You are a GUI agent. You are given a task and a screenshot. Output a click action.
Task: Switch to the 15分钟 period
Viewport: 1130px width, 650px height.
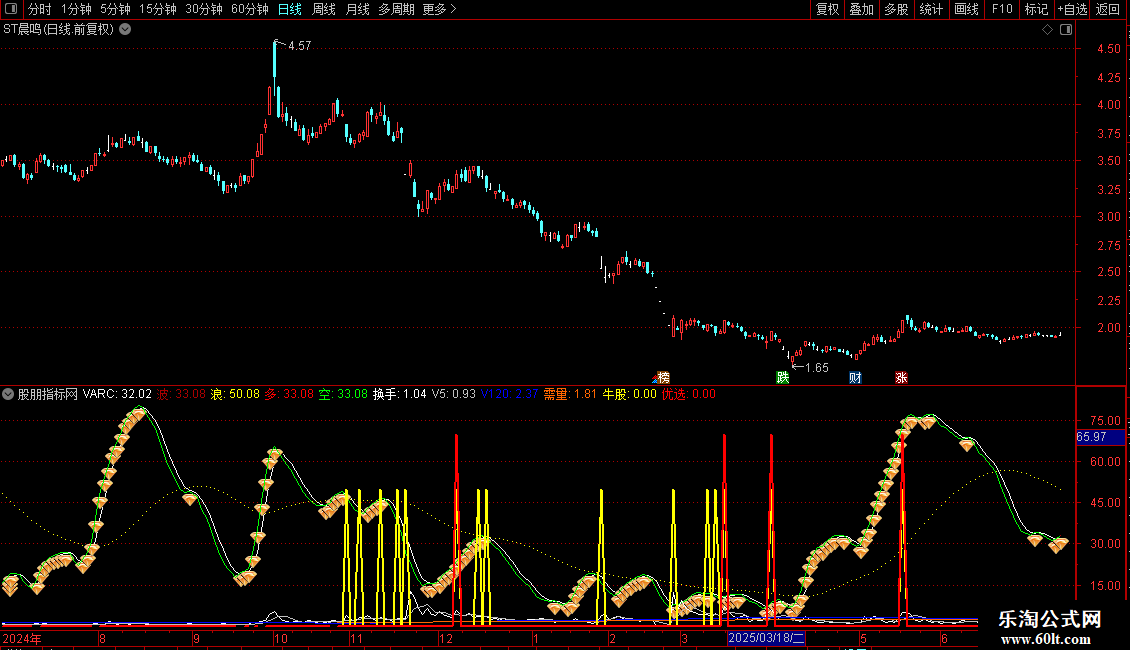[x=158, y=9]
